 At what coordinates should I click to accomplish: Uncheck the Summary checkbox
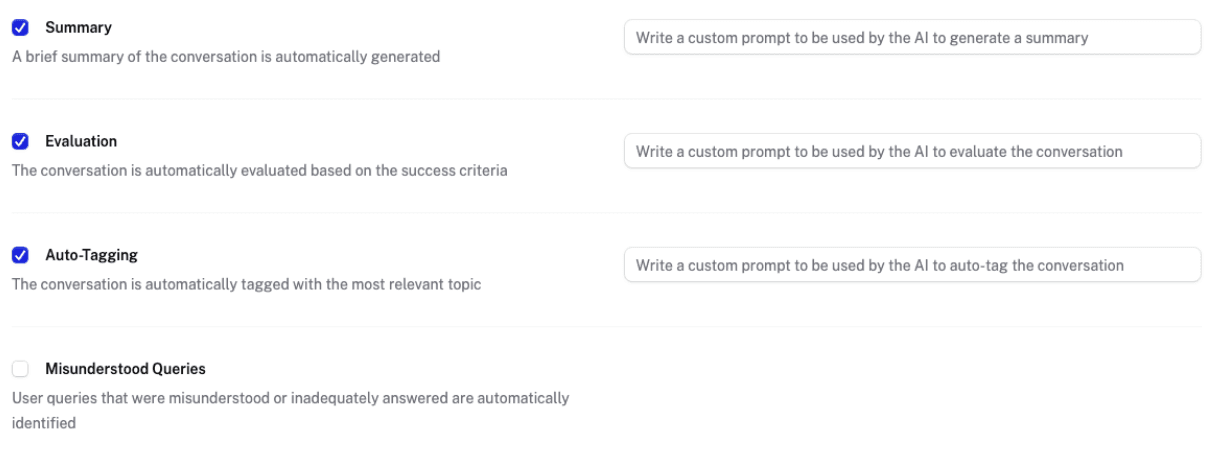pyautogui.click(x=20, y=28)
